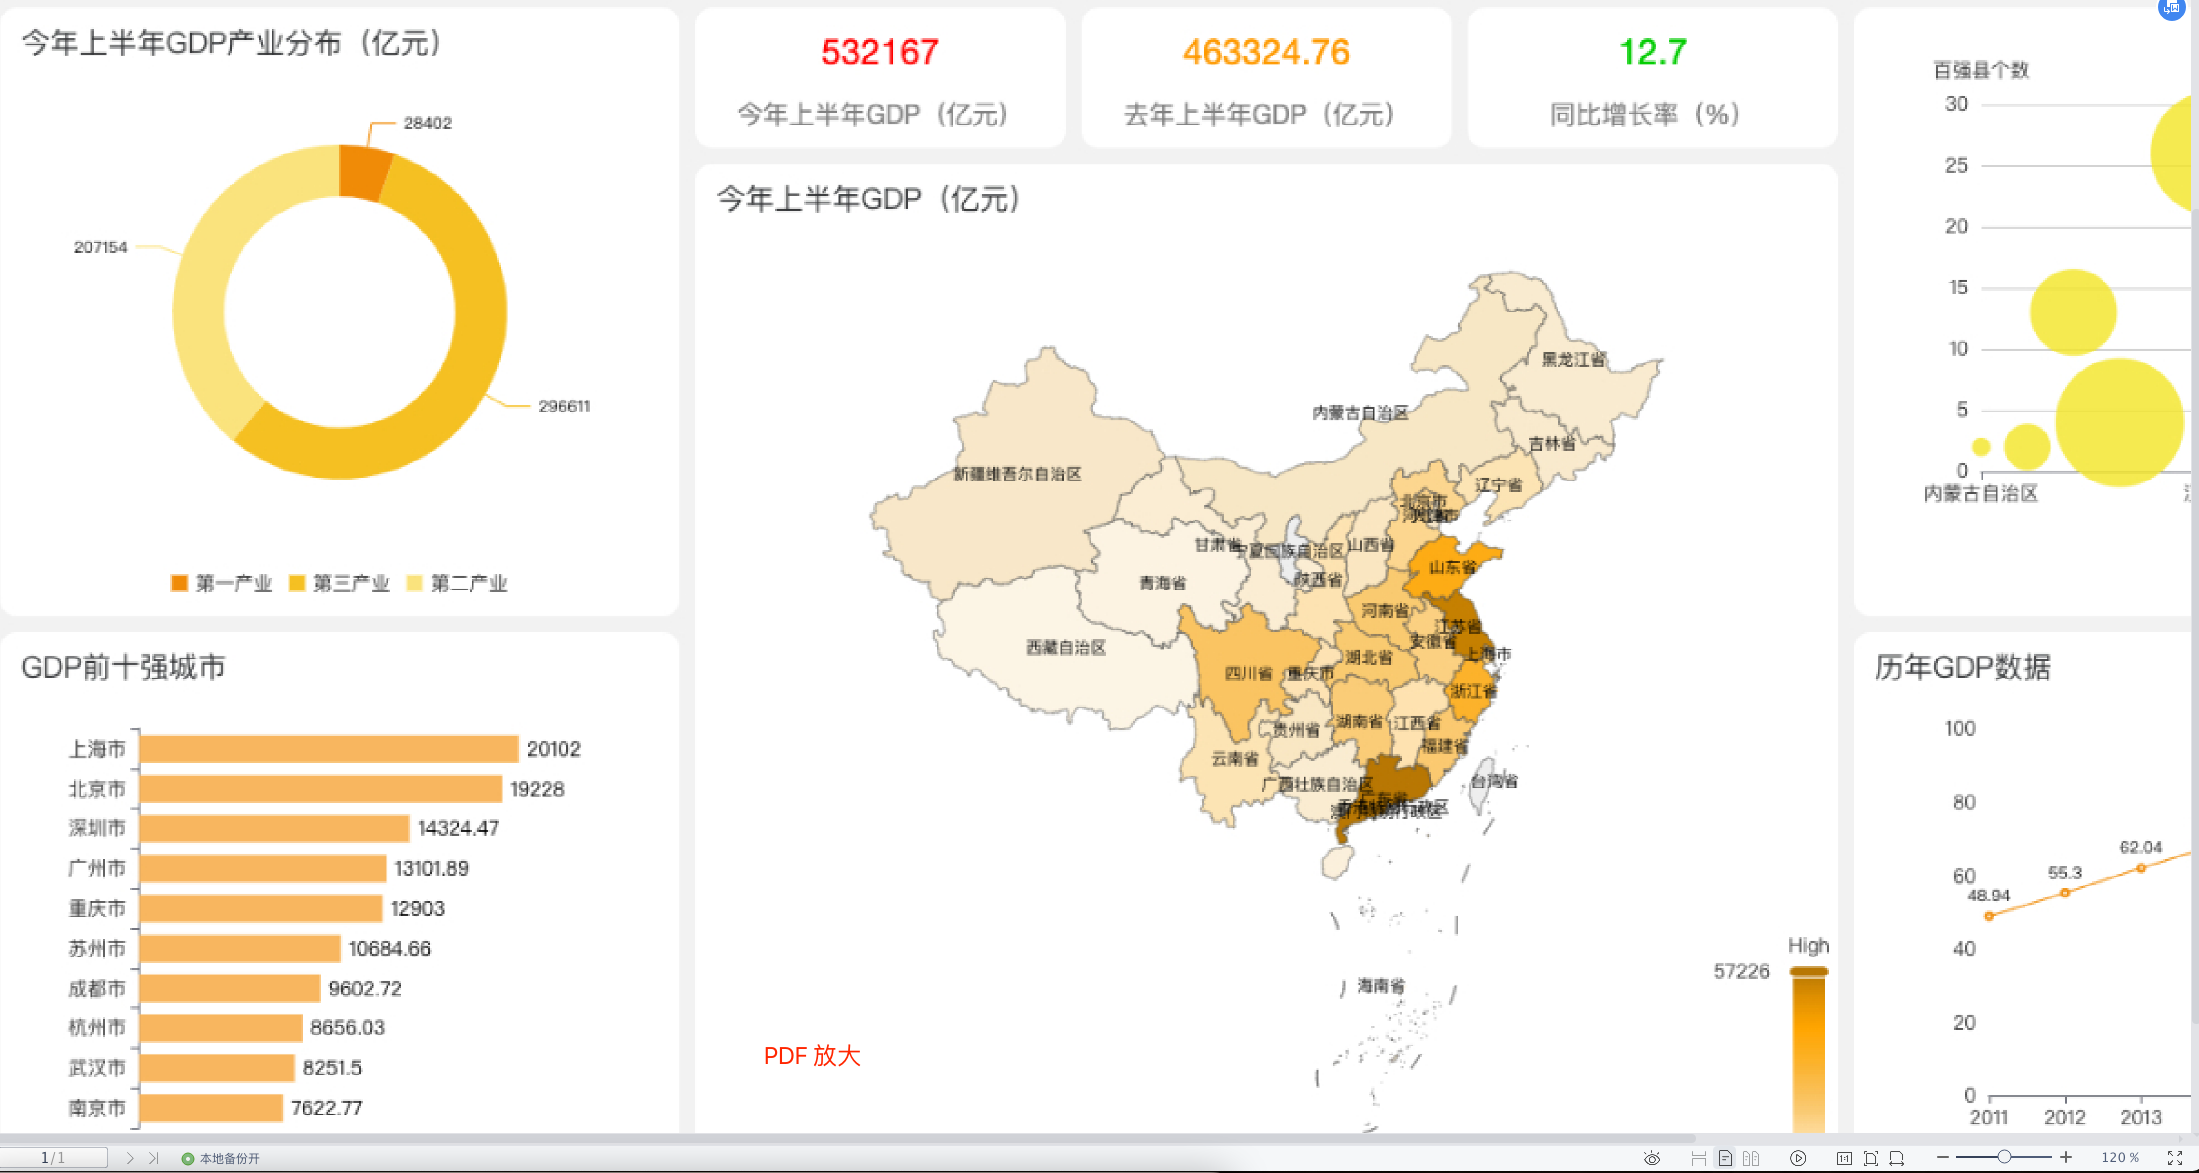The height and width of the screenshot is (1173, 2199).
Task: Go to next page with the arrow
Action: 131,1157
